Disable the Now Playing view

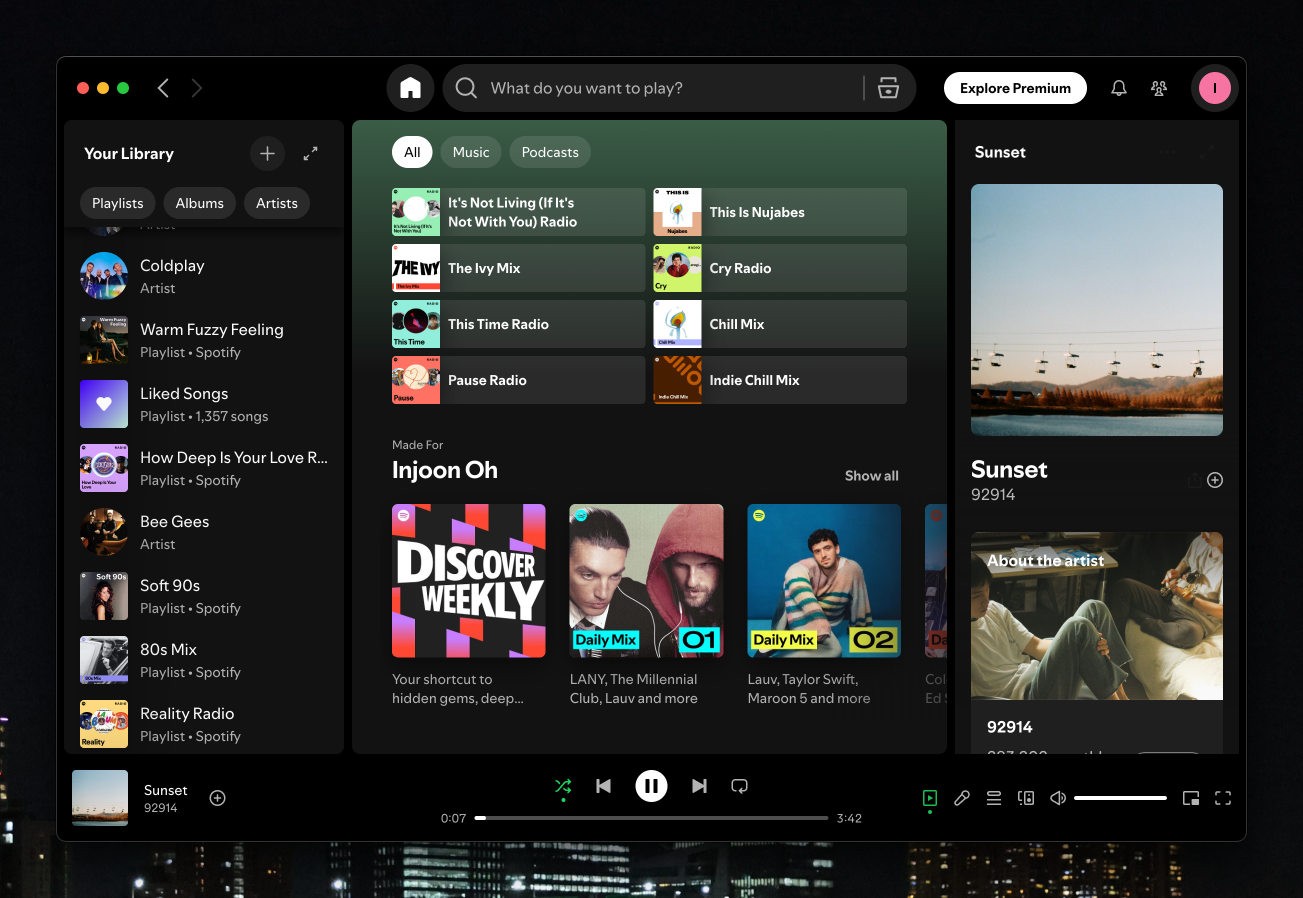(x=929, y=798)
